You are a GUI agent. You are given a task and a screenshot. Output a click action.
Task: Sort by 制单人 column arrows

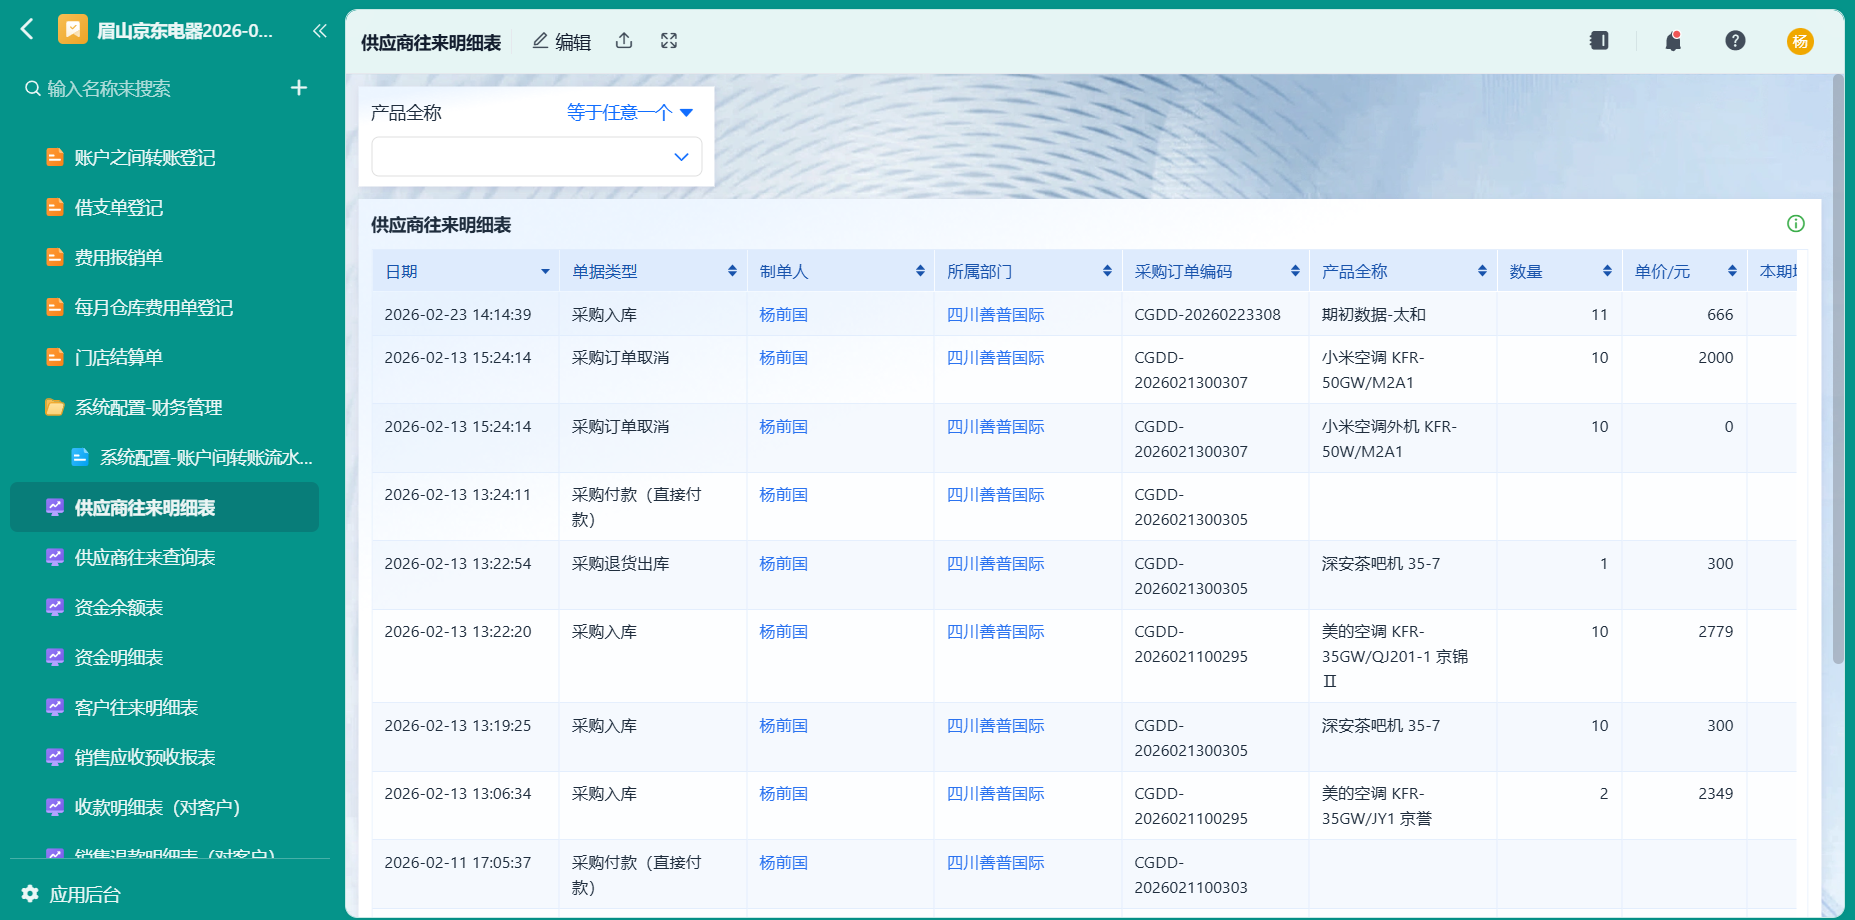pos(920,271)
